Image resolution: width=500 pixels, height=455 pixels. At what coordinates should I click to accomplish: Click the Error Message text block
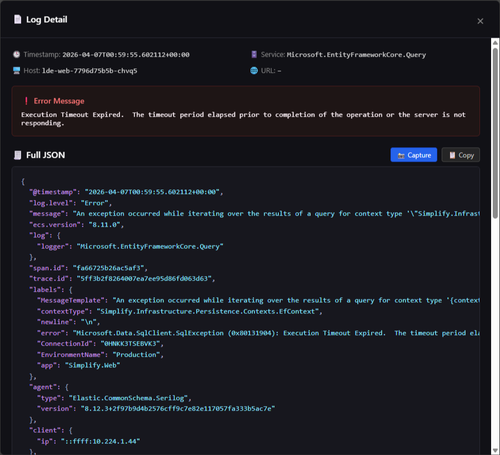coord(243,119)
